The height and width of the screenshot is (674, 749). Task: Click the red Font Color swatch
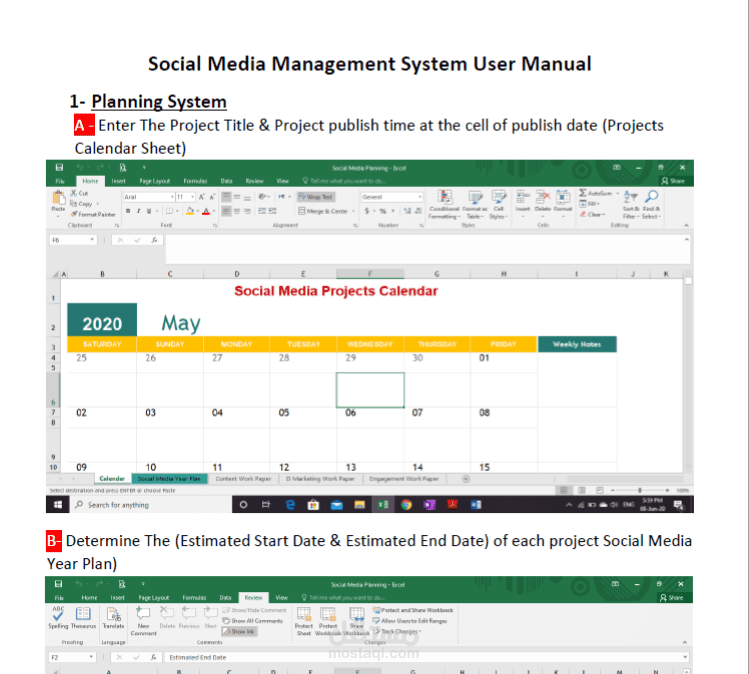[206, 211]
